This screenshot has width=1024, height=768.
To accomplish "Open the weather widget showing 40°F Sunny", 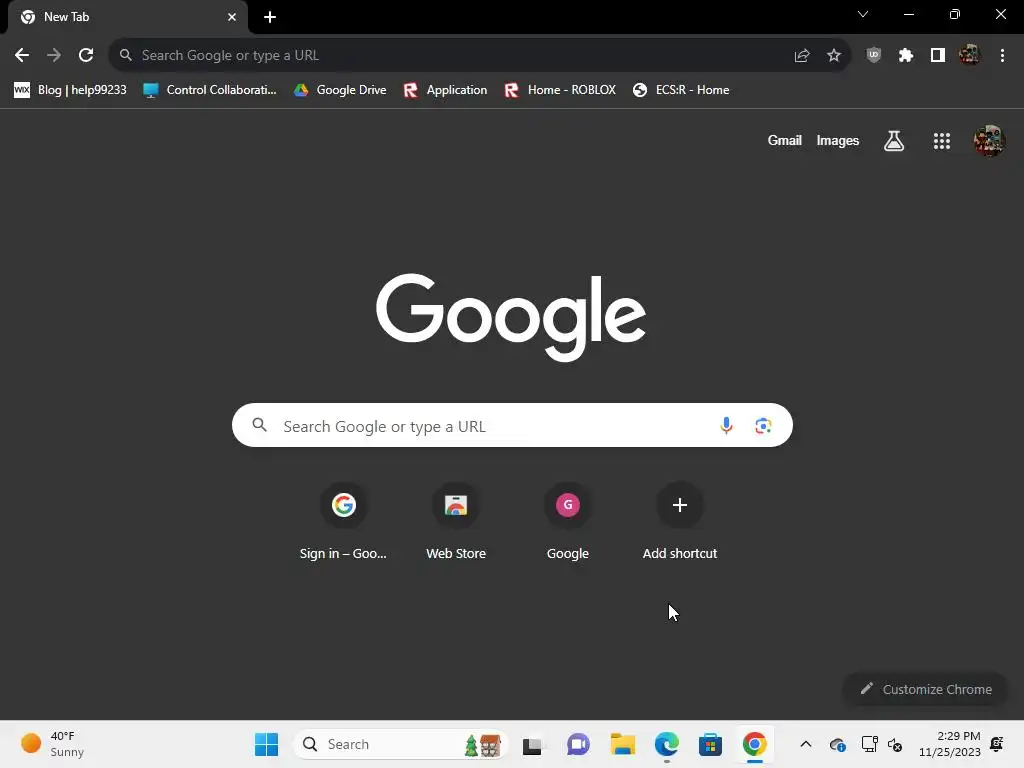I will (x=54, y=744).
